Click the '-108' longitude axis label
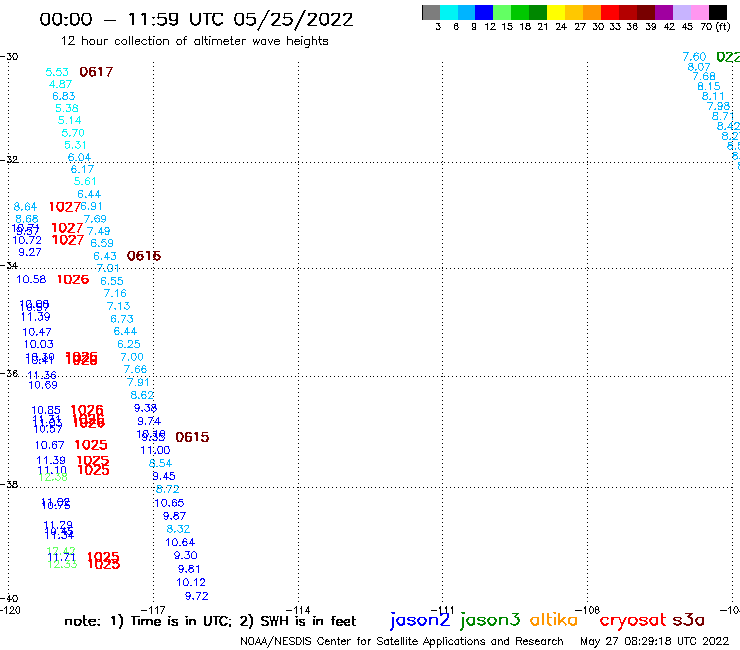 [x=587, y=610]
